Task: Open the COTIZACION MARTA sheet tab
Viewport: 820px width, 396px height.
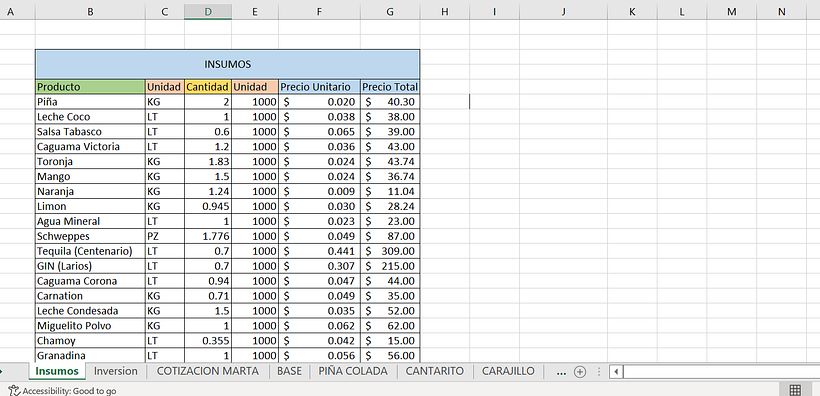Action: click(x=208, y=371)
